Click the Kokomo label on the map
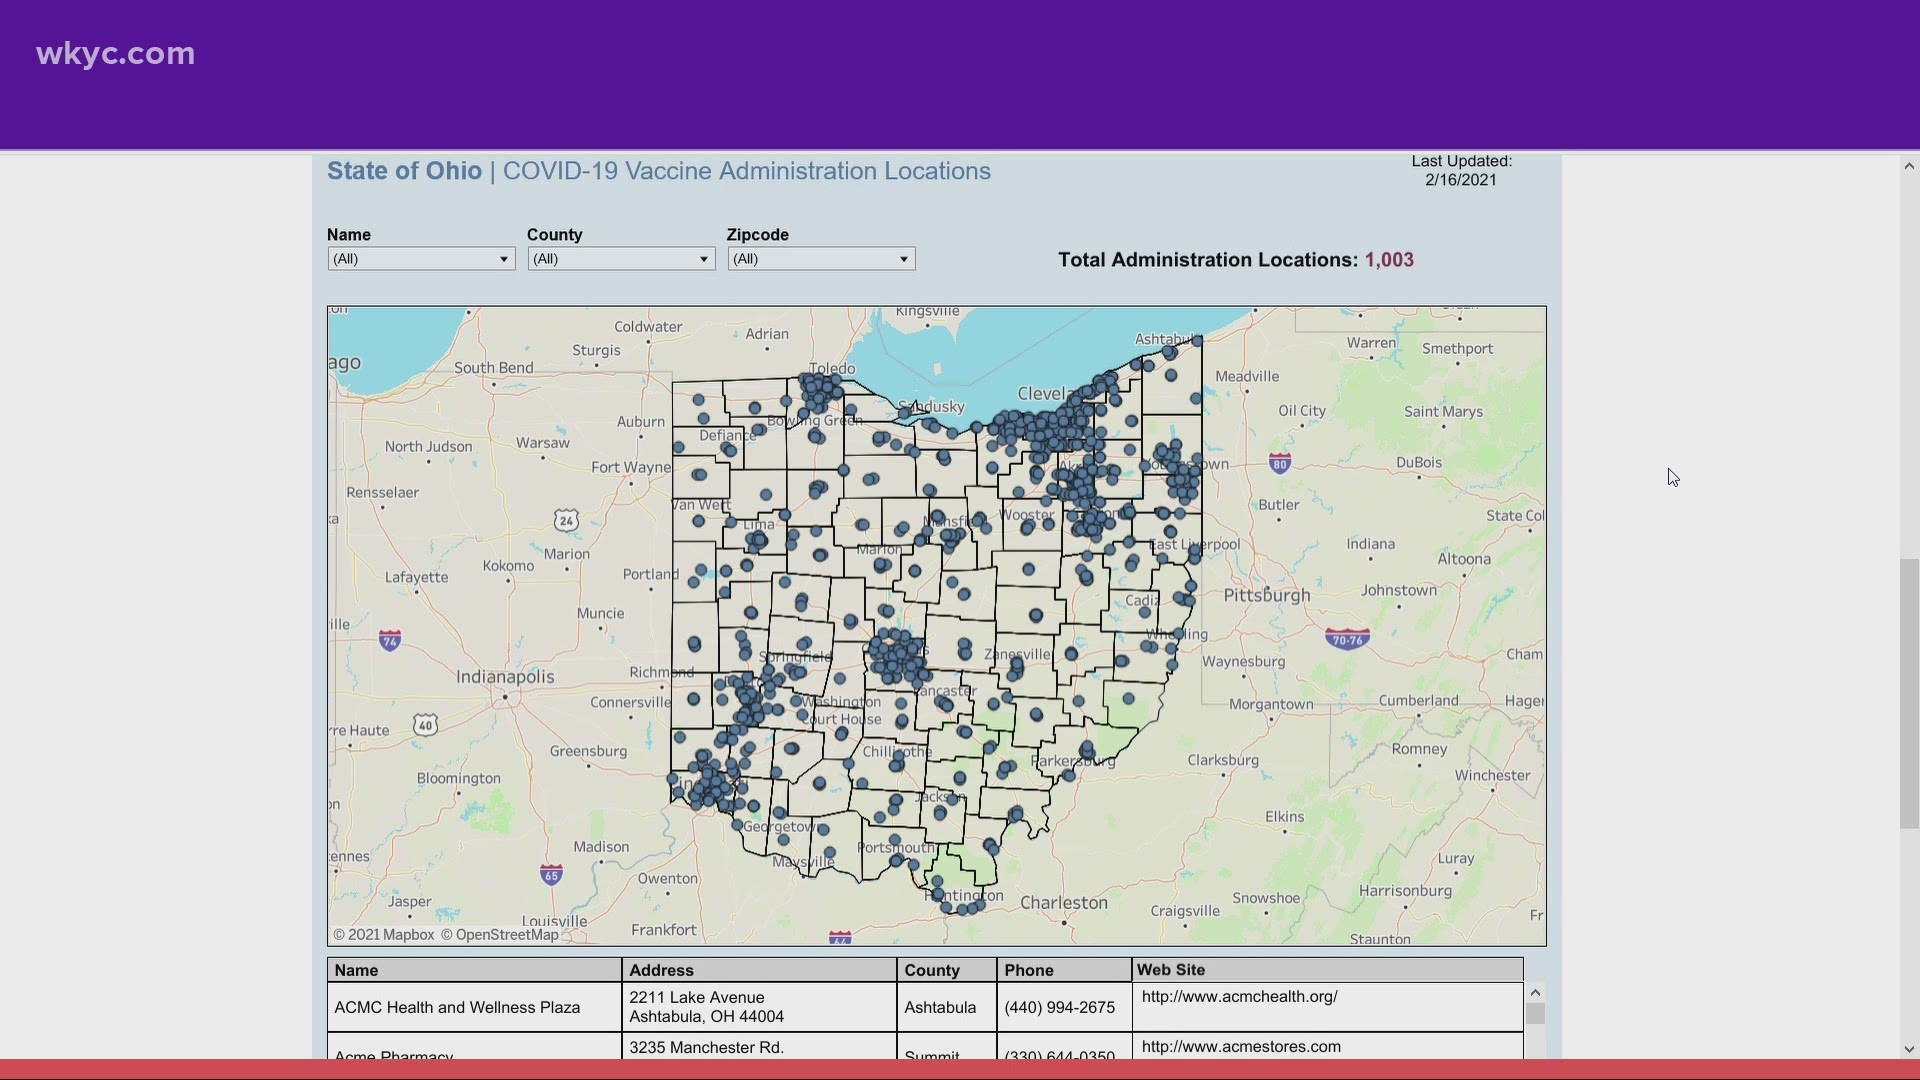 508,566
